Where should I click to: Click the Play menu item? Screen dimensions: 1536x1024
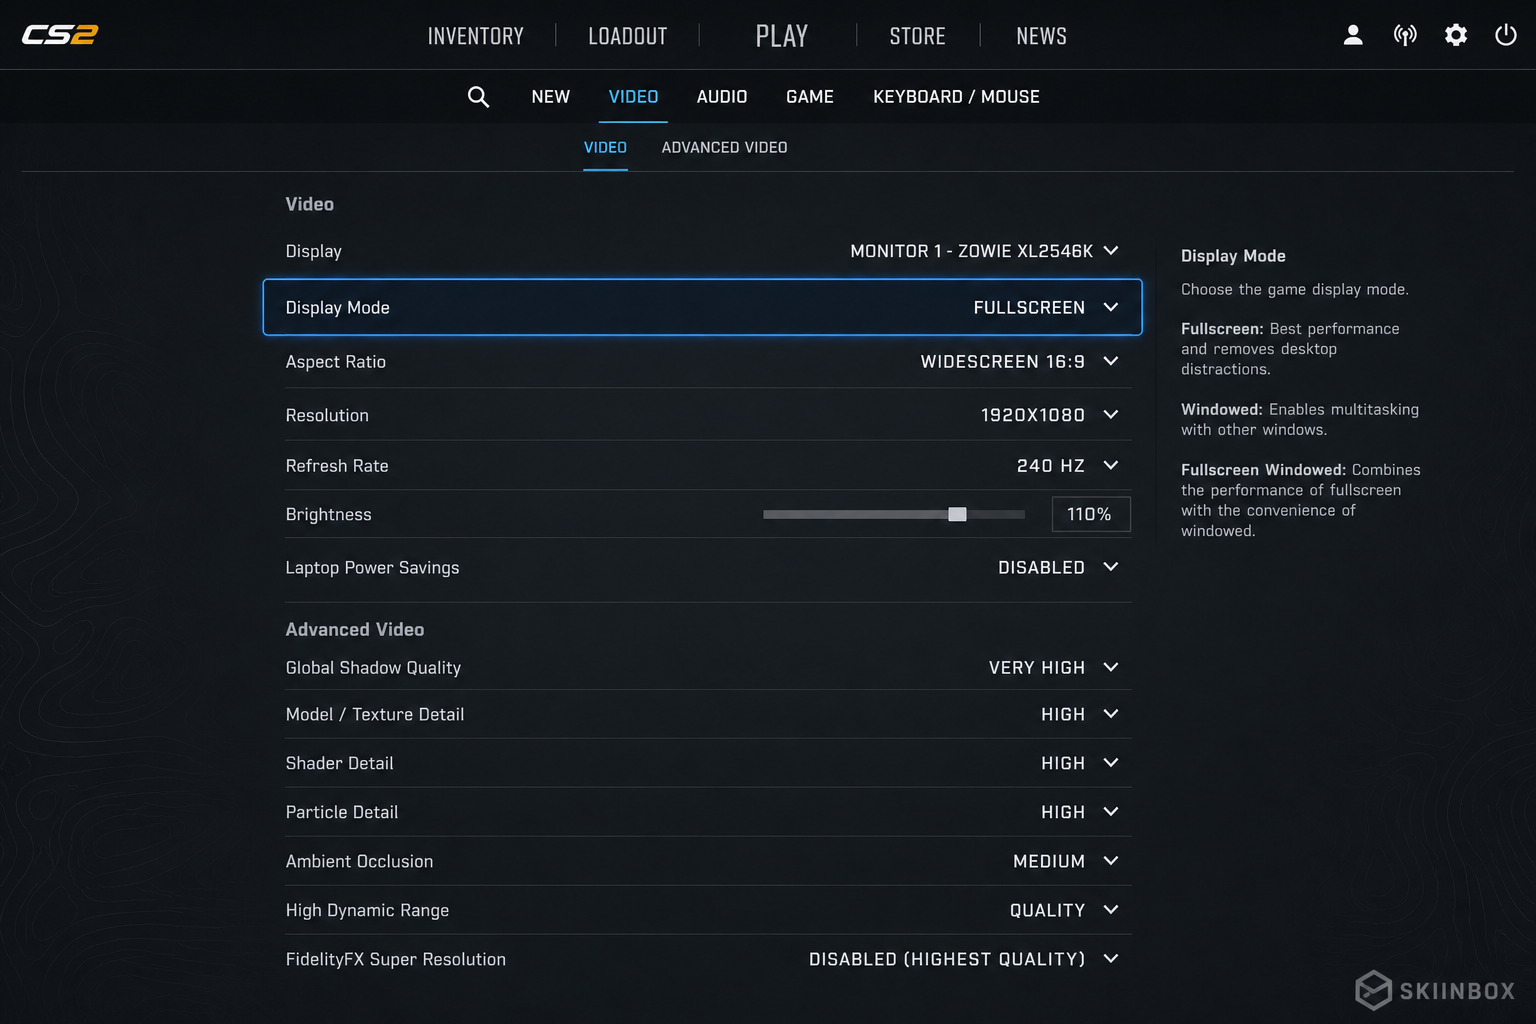(x=782, y=36)
